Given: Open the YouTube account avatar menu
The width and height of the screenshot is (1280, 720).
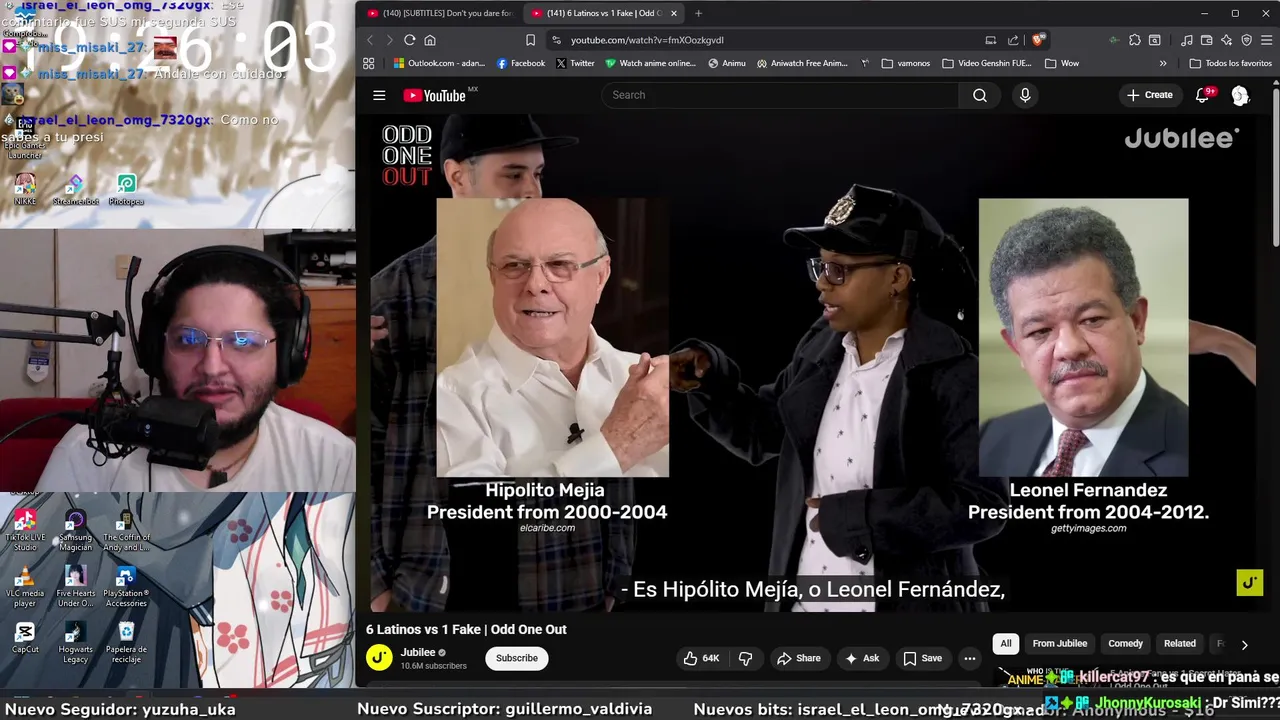Looking at the screenshot, I should (1240, 95).
